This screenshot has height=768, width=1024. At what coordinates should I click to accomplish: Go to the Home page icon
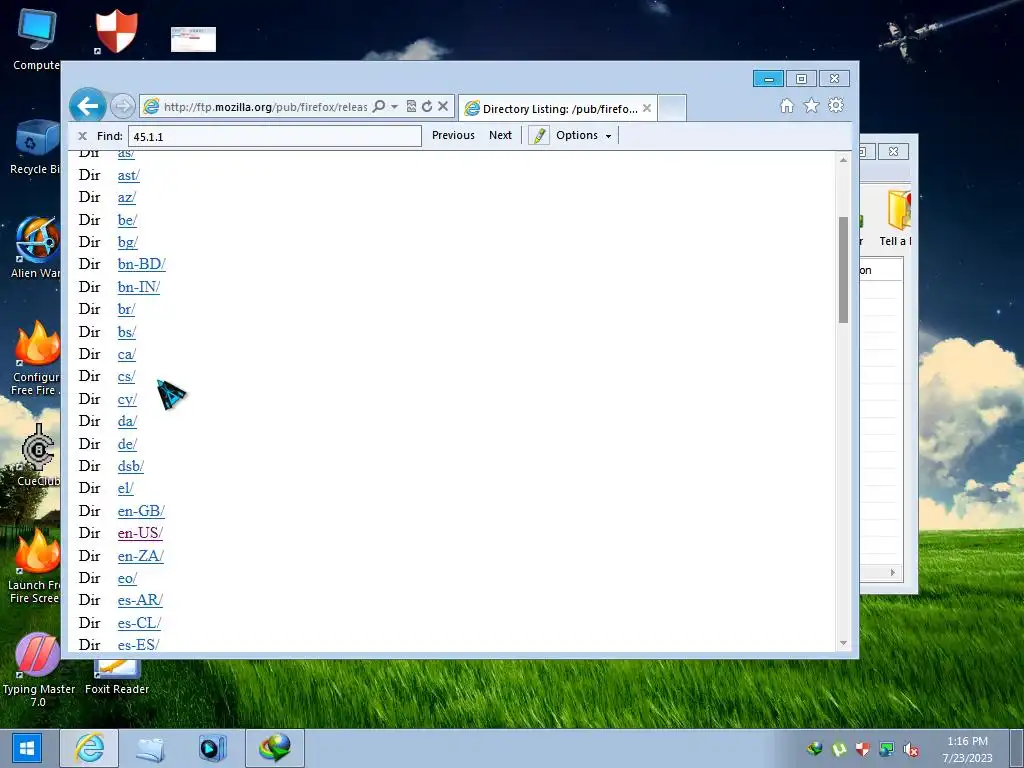787,106
